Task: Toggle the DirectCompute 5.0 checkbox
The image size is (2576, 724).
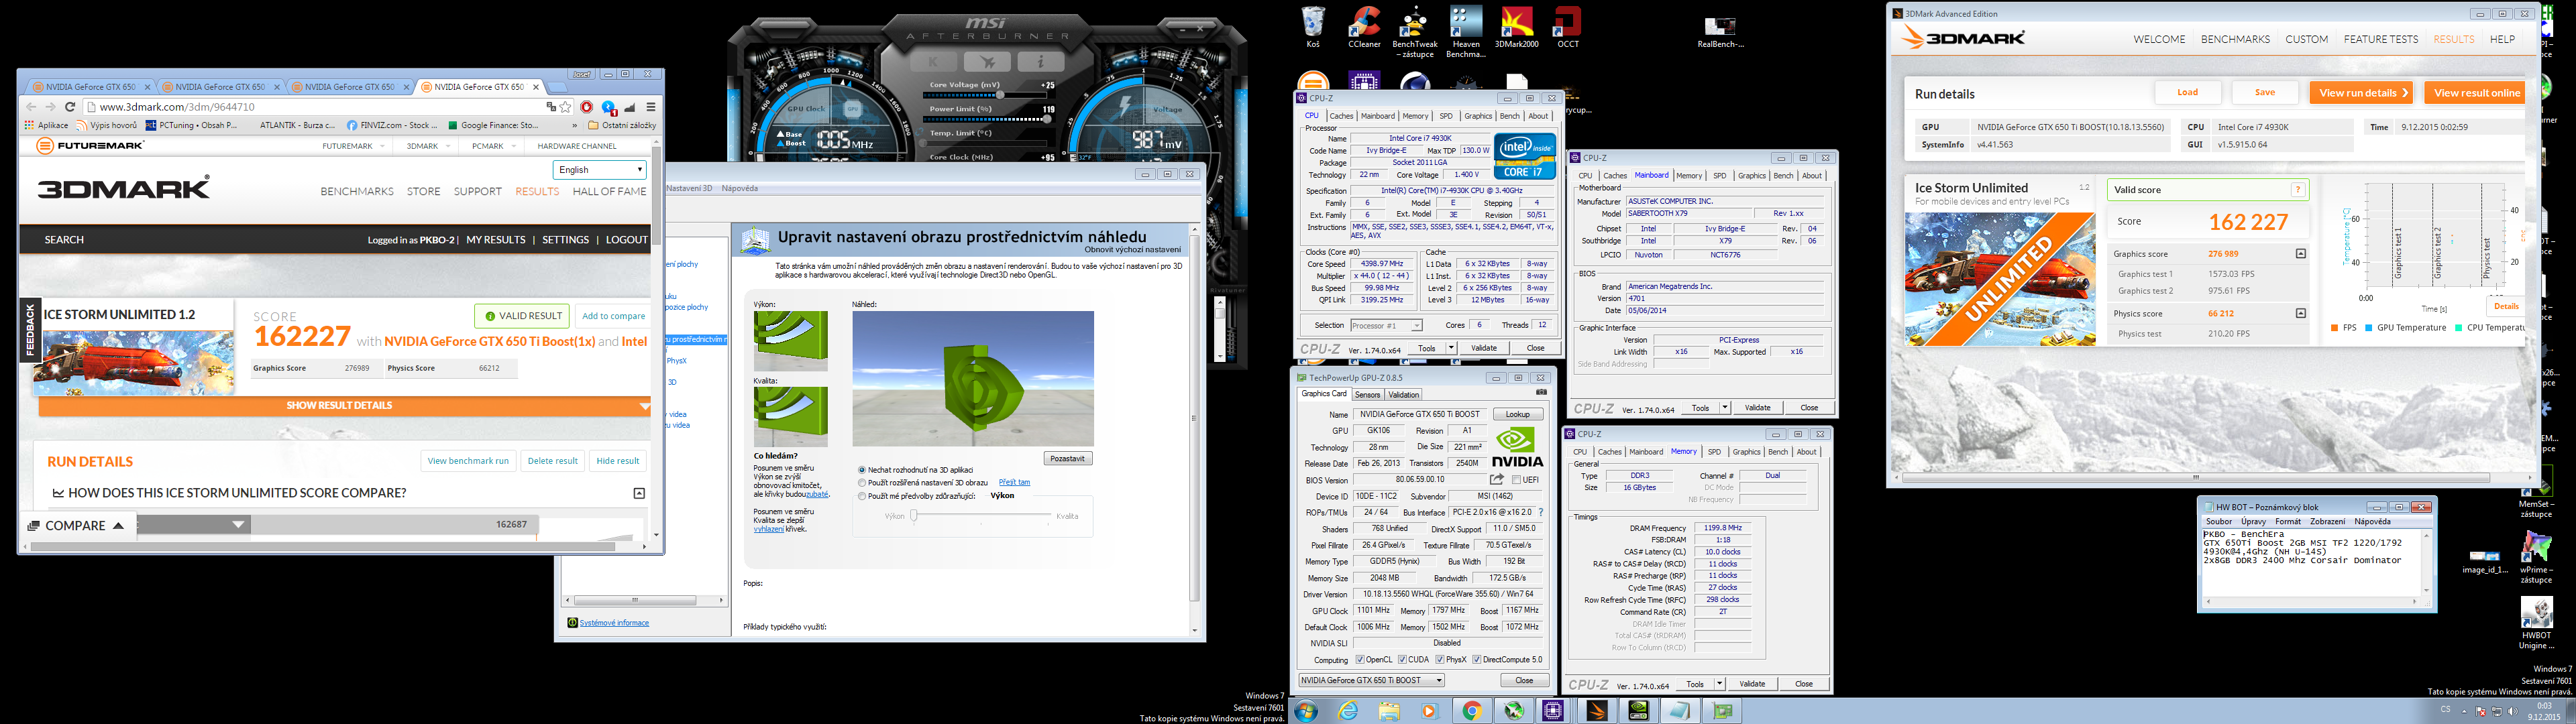Action: pos(1477,660)
